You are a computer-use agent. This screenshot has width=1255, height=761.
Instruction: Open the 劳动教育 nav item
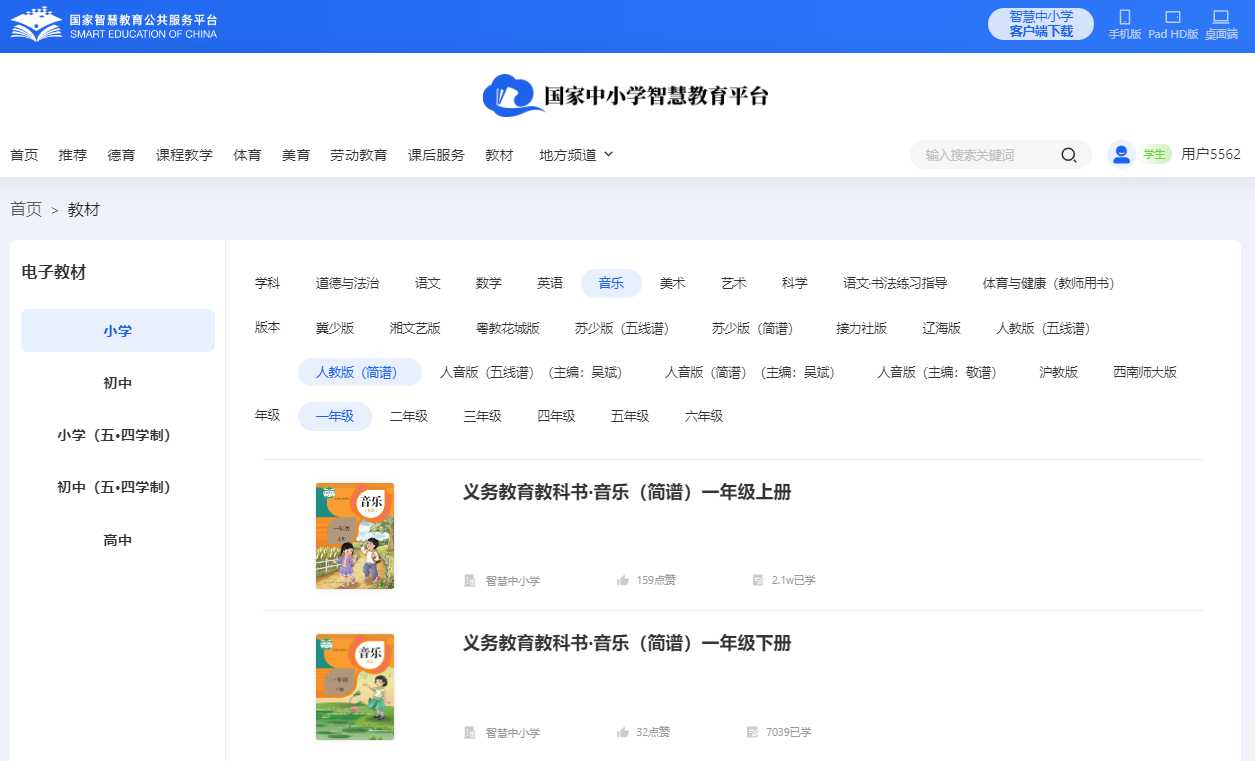click(359, 155)
